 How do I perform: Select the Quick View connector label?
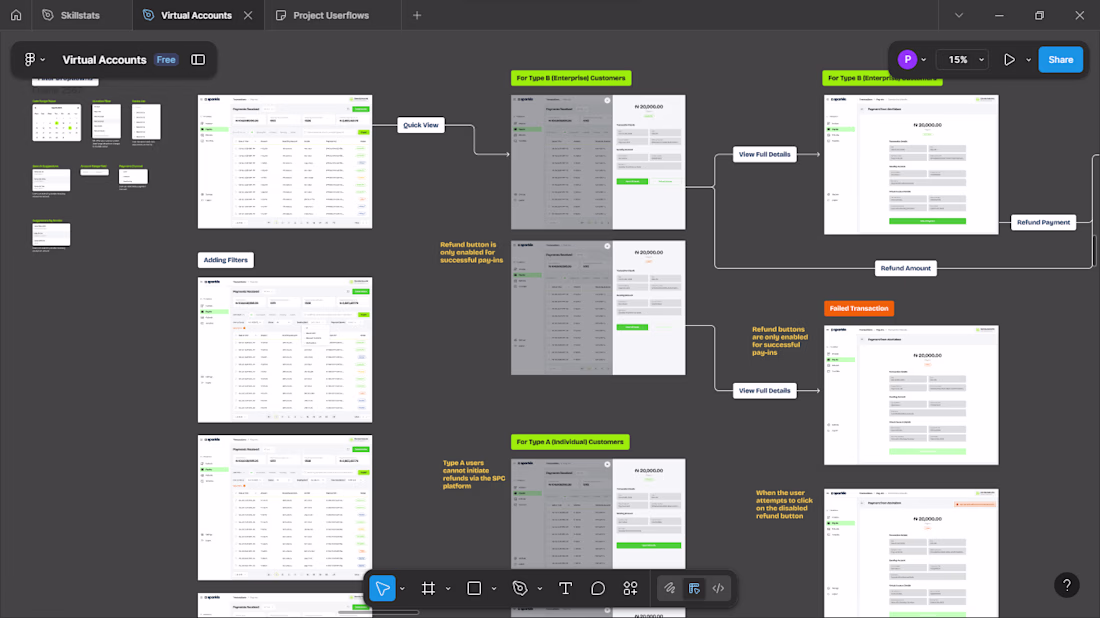click(x=421, y=125)
